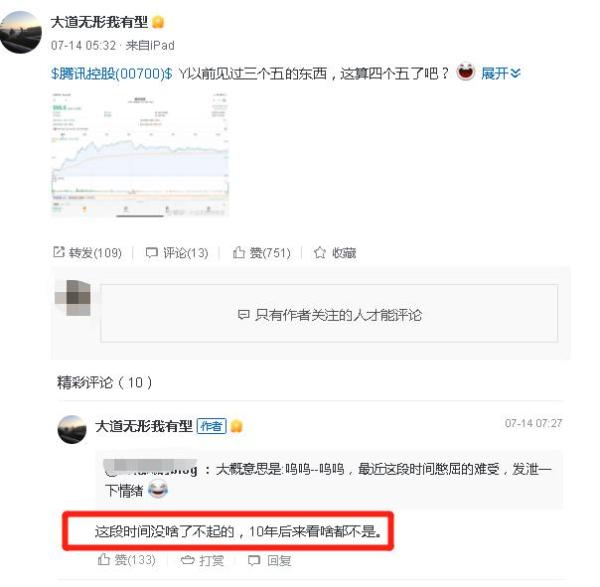This screenshot has width=600, height=587.
Task: Favorite the post with the 收藏 star
Action: (335, 253)
